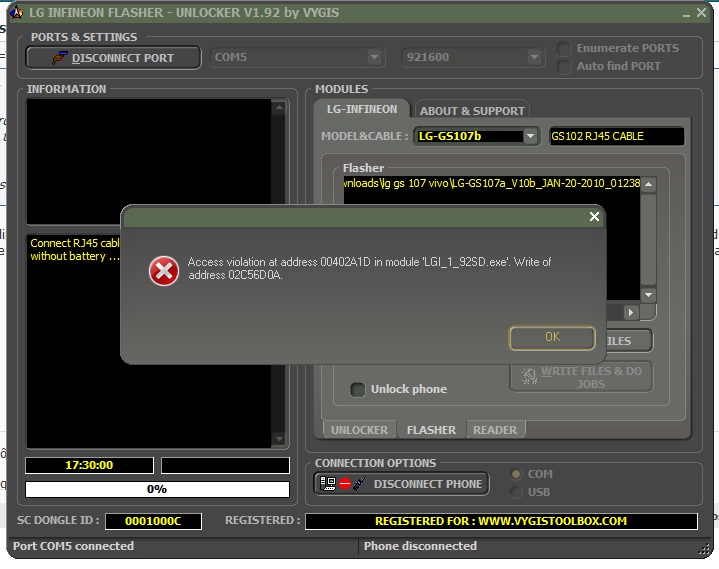This screenshot has height=569, width=719.
Task: Switch to the LG-INFINEON tab
Action: pyautogui.click(x=362, y=109)
